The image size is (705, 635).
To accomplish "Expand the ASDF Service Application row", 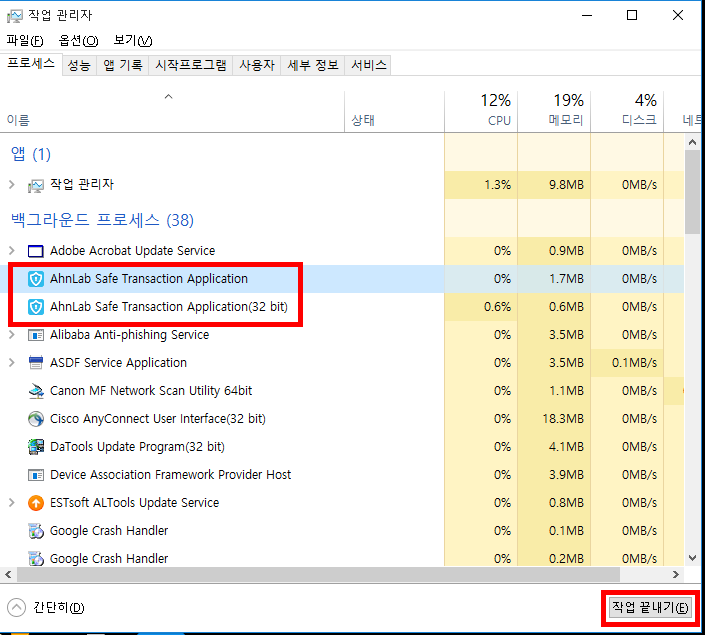I will click(12, 362).
